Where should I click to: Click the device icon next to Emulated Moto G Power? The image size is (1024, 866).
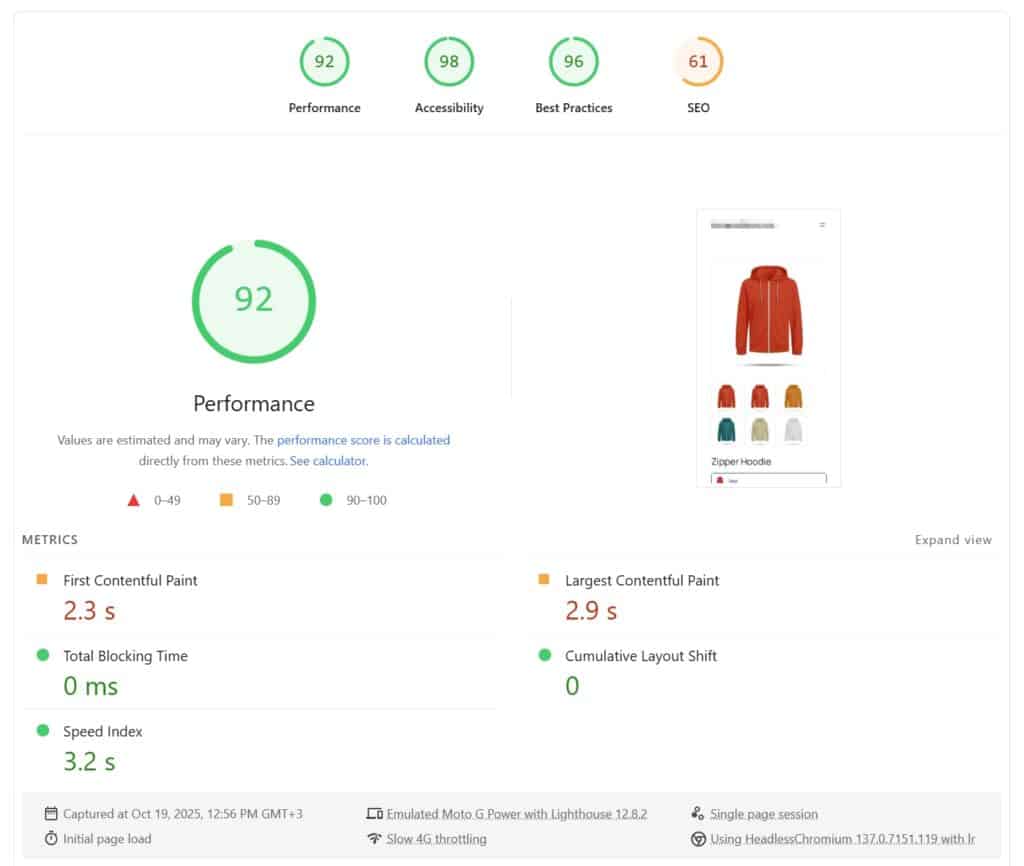[375, 813]
